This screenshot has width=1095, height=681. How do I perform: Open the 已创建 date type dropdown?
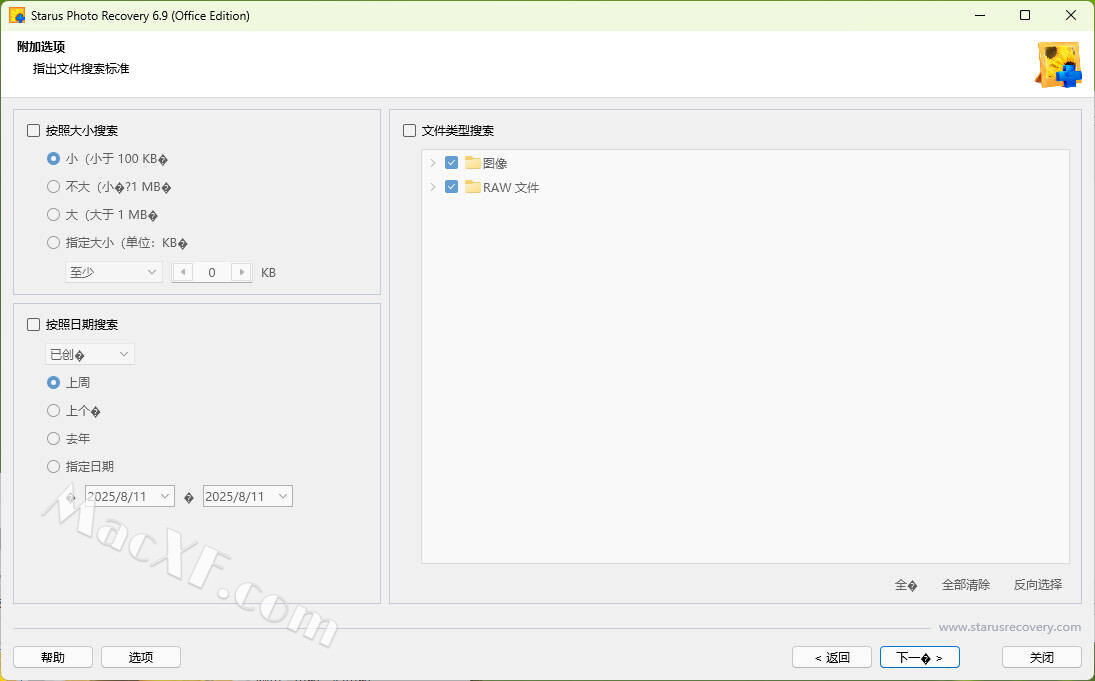[90, 354]
